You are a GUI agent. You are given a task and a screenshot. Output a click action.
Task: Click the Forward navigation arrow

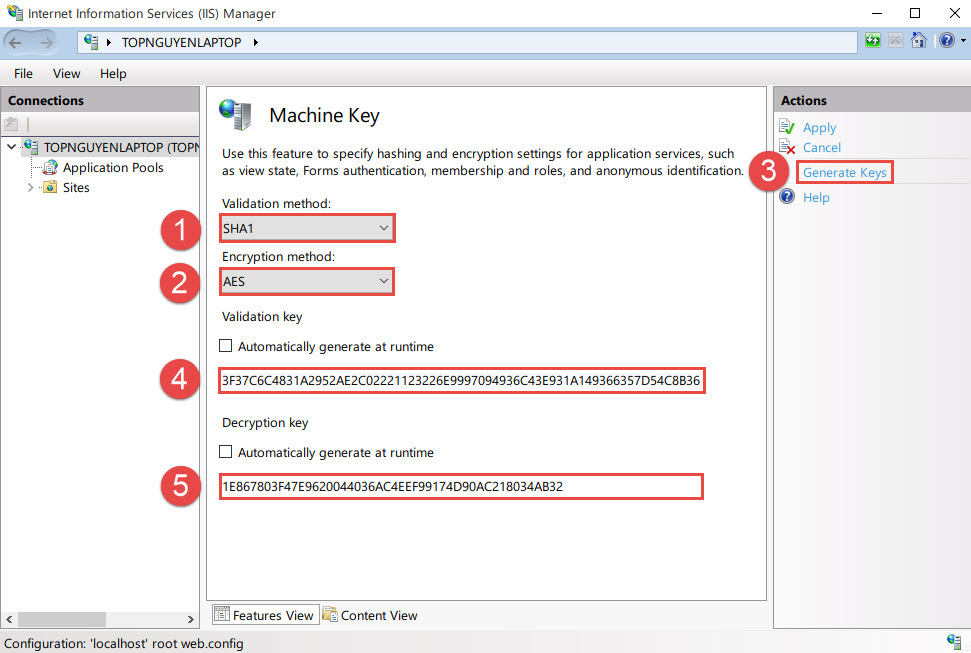pos(46,42)
